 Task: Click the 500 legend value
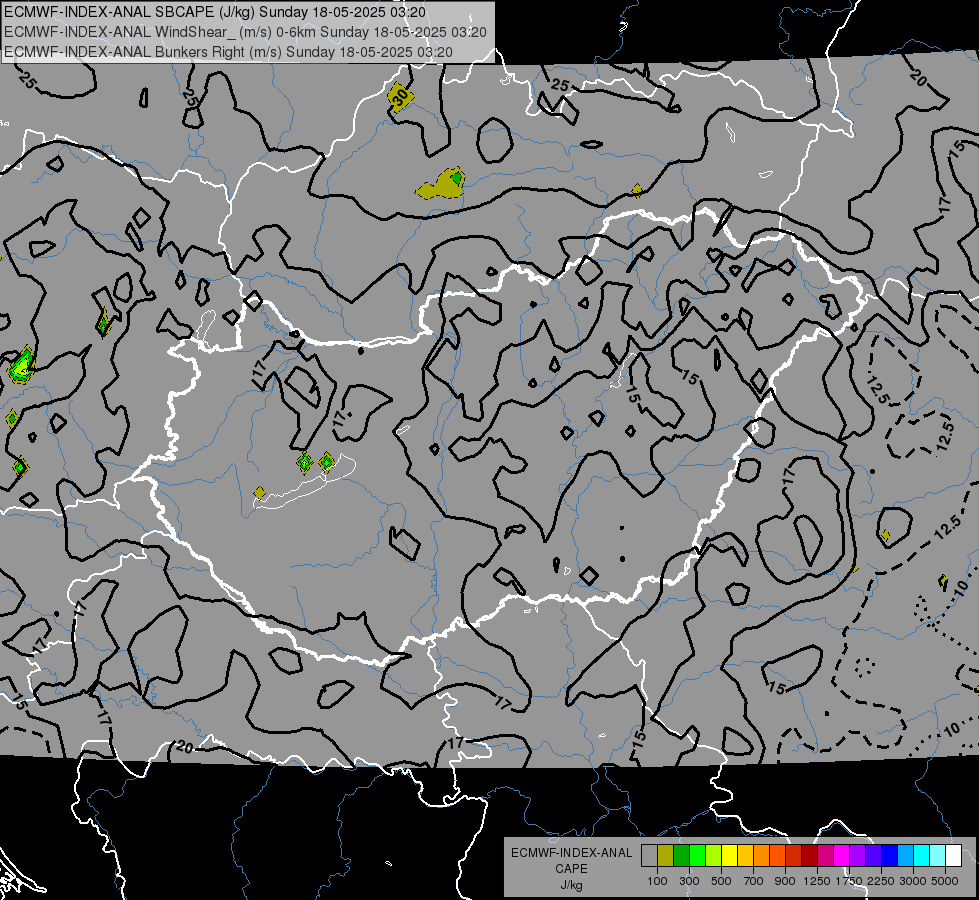click(721, 881)
